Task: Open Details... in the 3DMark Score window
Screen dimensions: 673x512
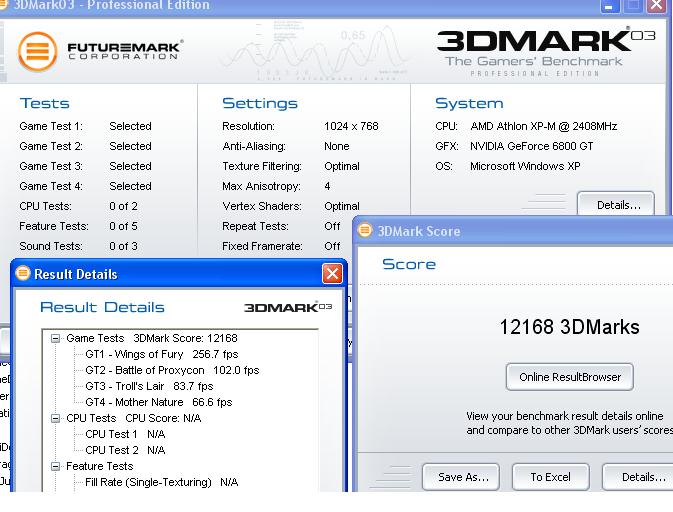Action: [x=638, y=477]
